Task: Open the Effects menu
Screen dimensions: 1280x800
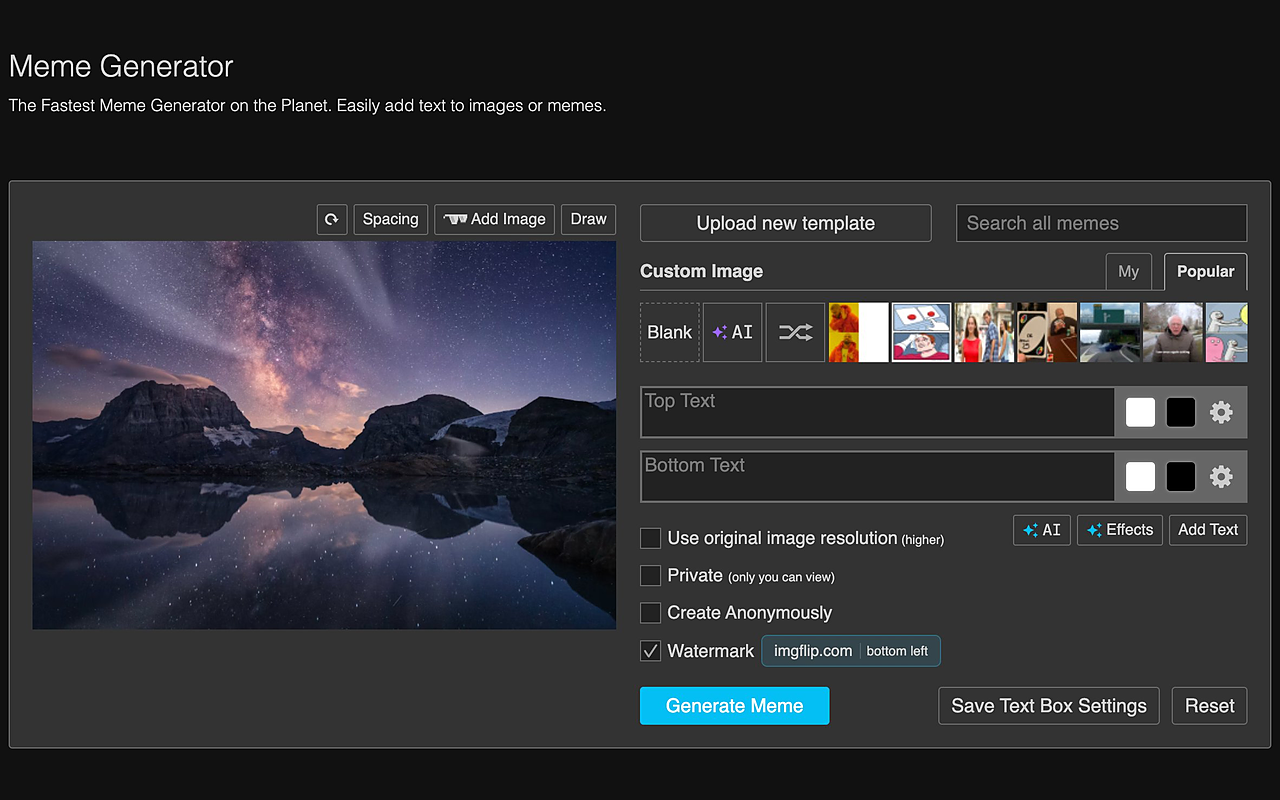Action: 1120,530
